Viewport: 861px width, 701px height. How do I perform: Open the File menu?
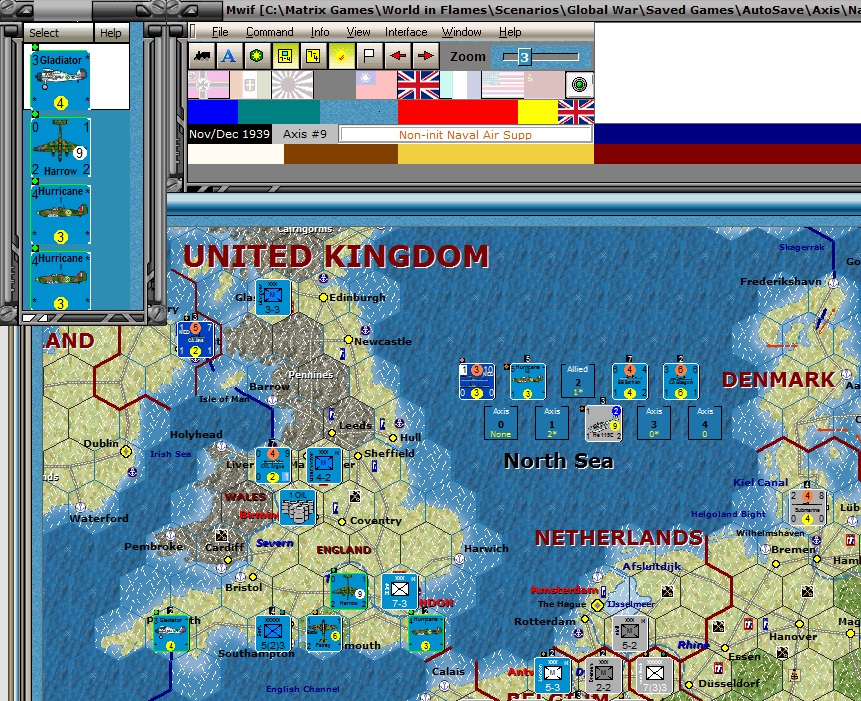coord(220,32)
